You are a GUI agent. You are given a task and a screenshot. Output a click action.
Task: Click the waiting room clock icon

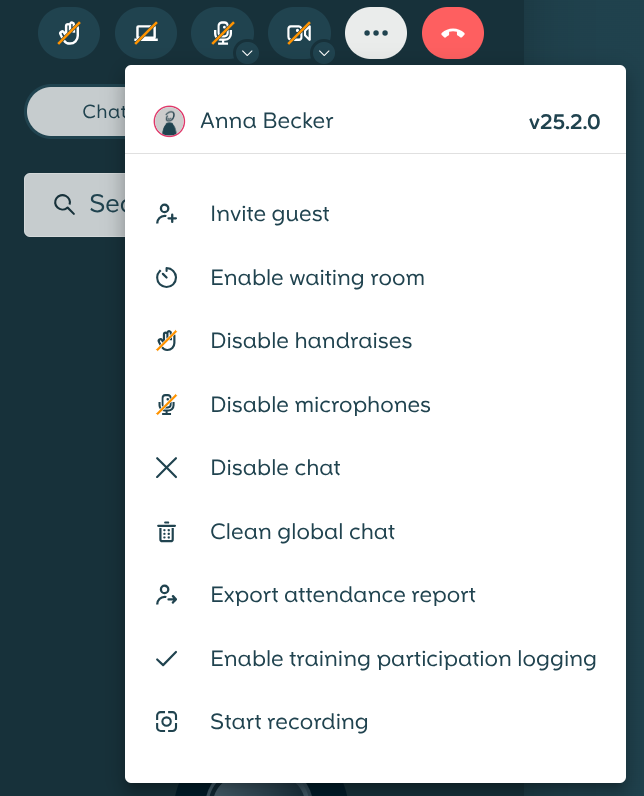point(167,278)
